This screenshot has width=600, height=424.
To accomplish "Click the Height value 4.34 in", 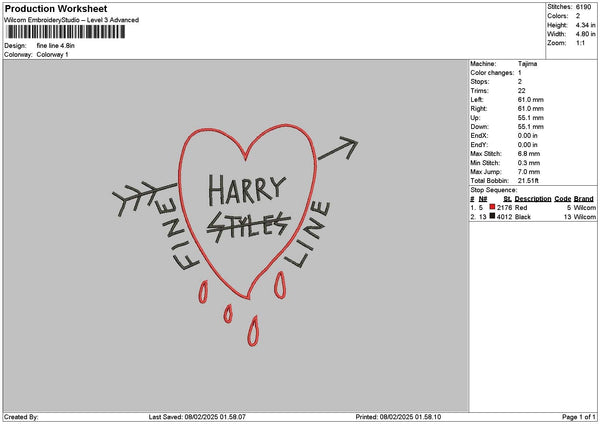I will [585, 25].
